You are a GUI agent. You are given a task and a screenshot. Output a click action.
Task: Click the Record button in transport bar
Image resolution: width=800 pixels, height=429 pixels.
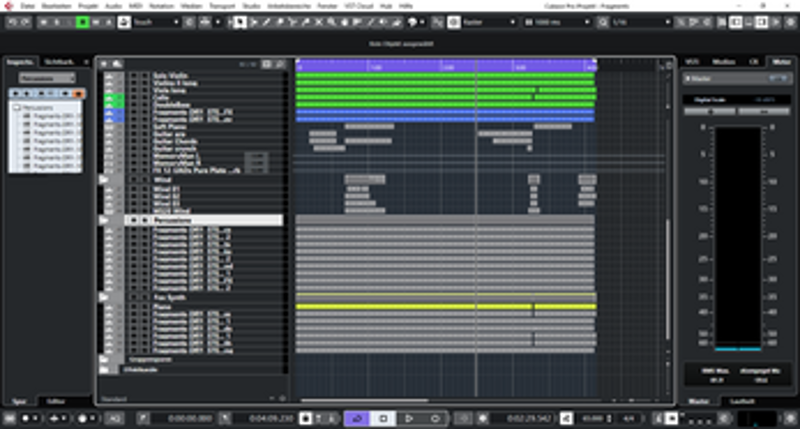435,418
